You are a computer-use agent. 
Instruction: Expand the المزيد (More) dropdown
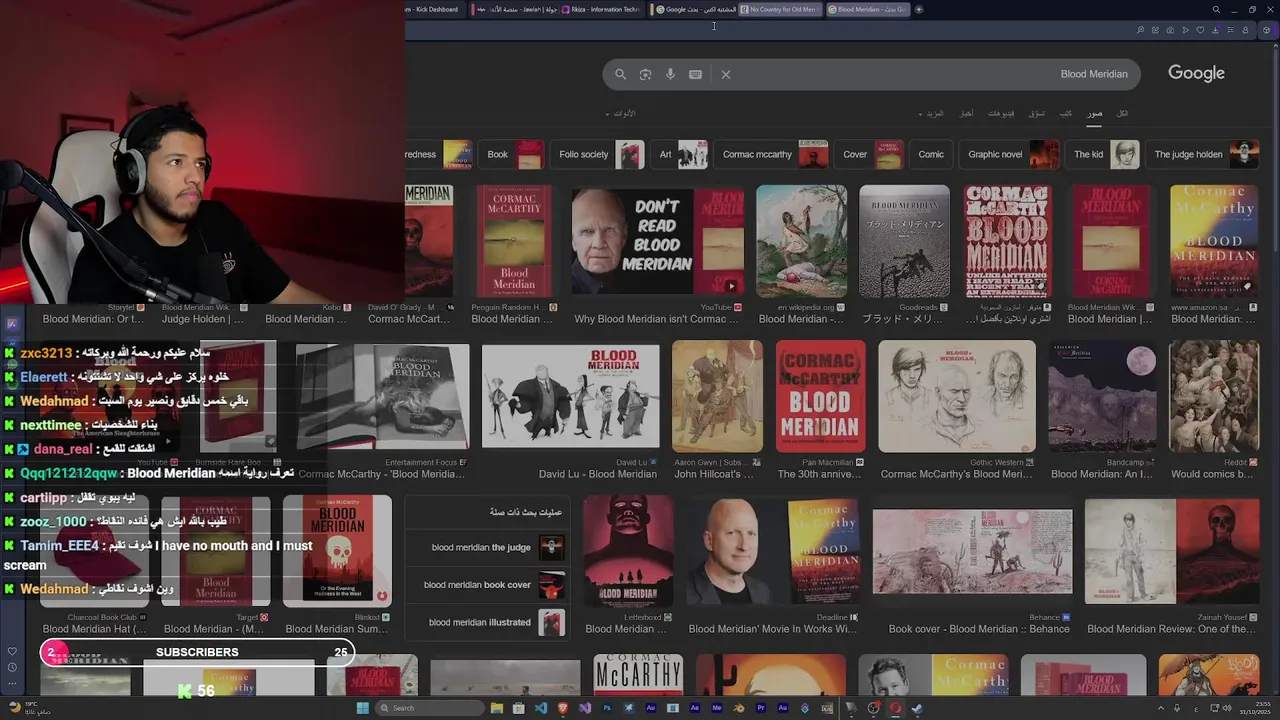[x=933, y=114]
